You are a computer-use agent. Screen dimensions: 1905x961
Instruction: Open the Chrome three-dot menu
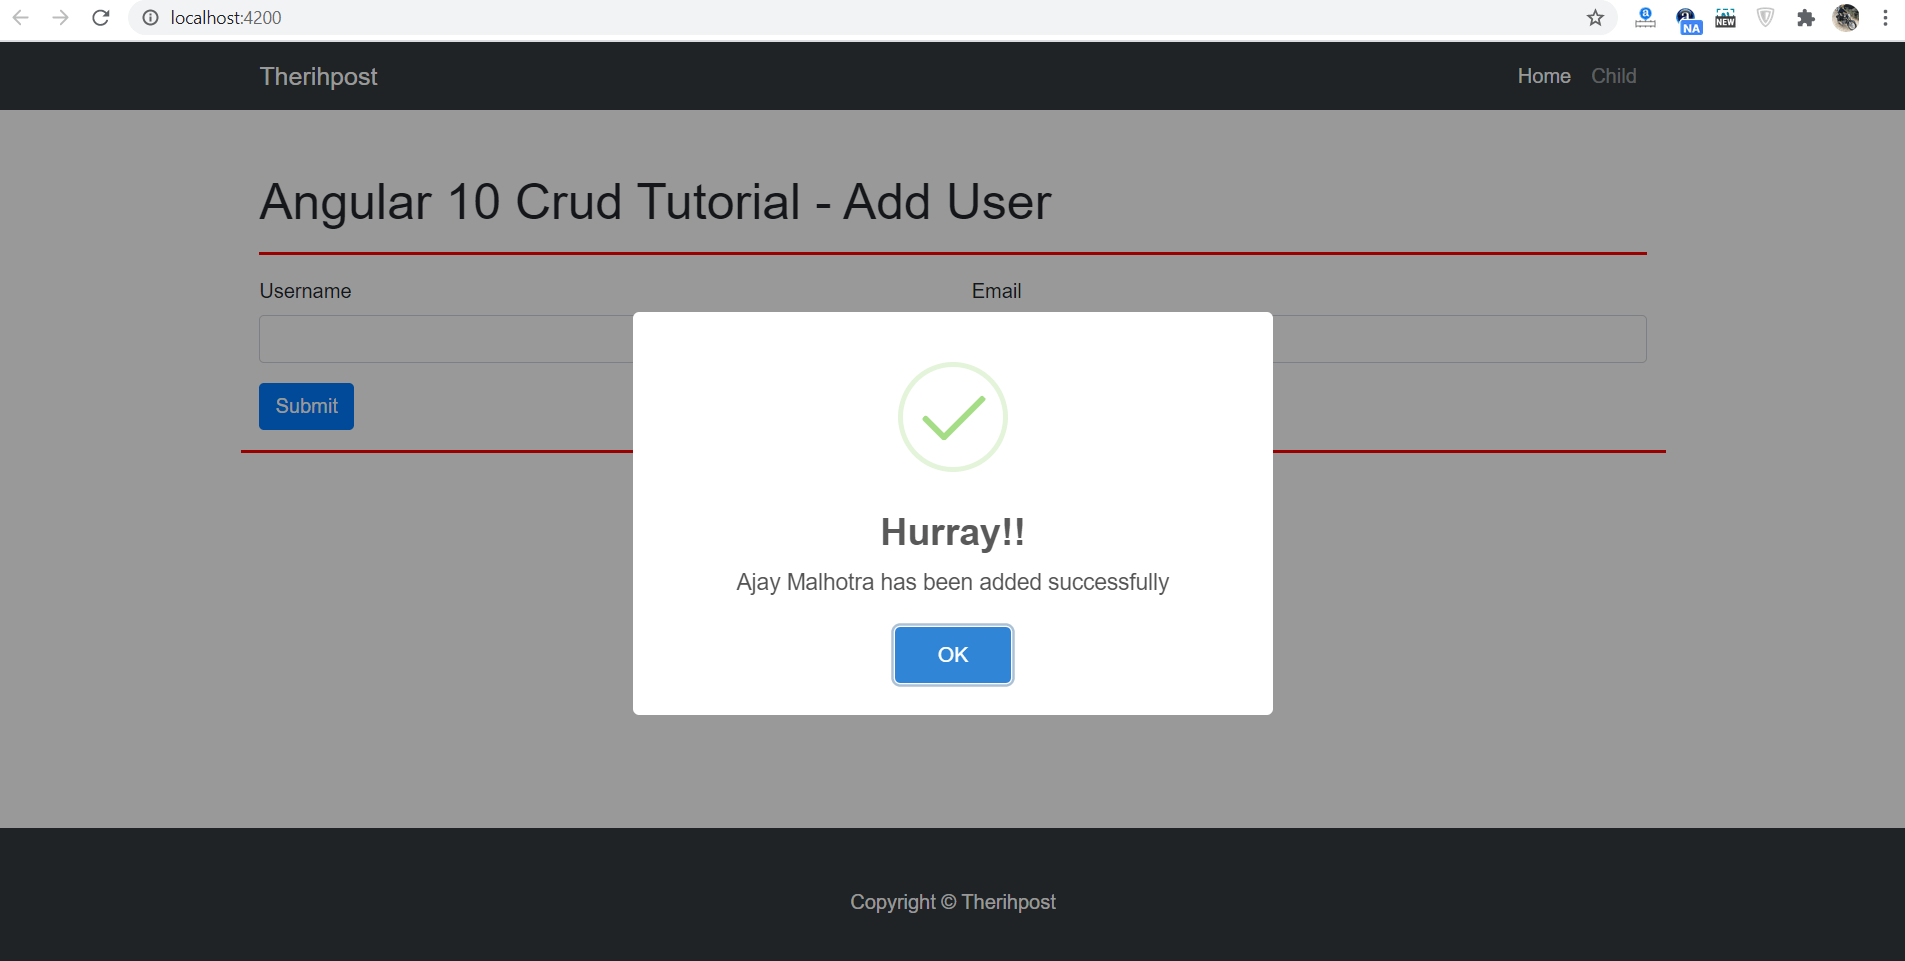click(1884, 17)
